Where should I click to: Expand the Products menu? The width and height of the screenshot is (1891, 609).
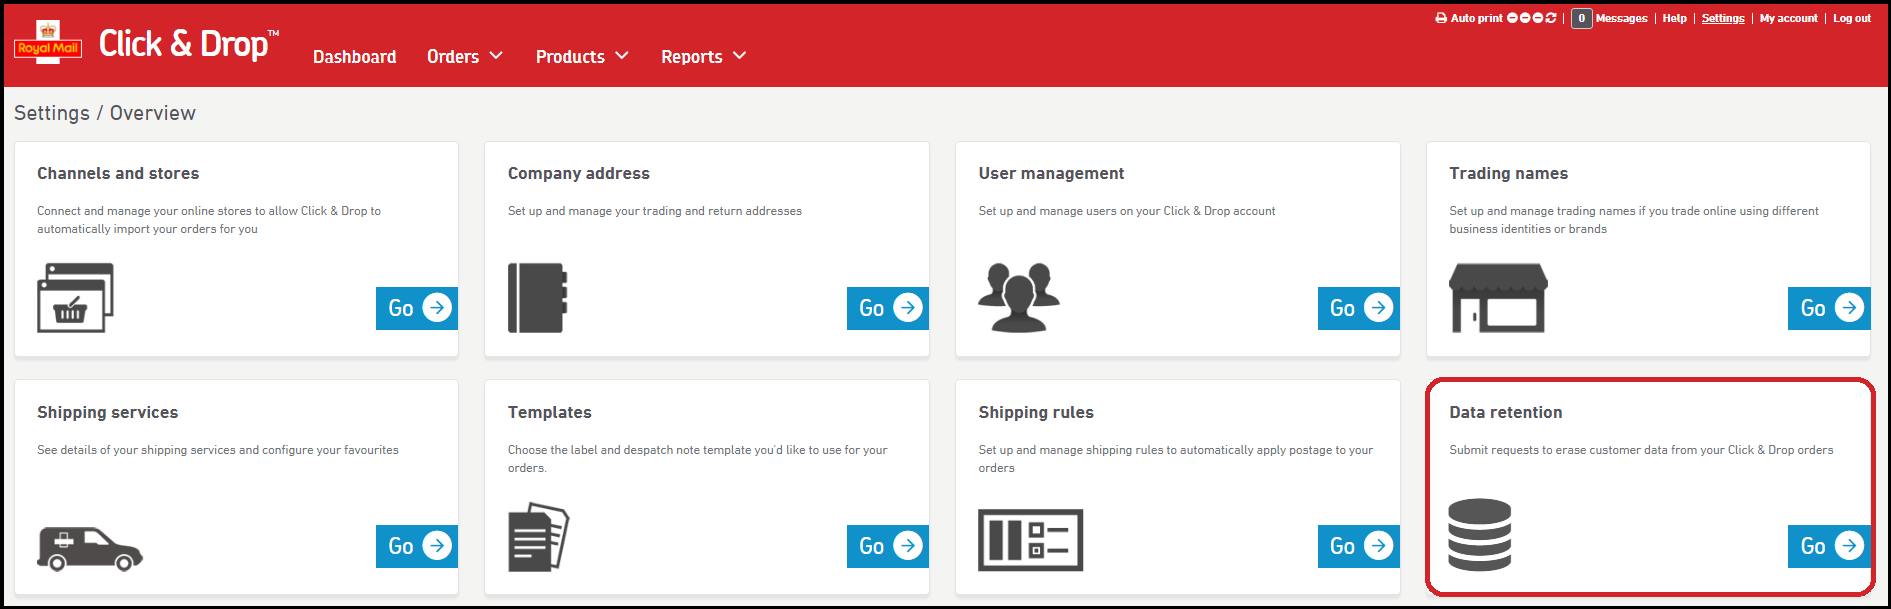pos(582,57)
